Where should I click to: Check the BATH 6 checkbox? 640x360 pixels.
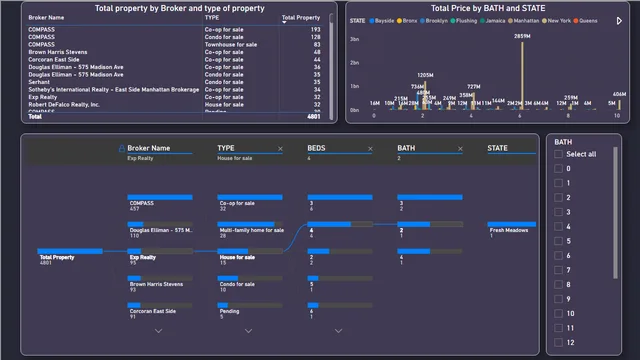558,256
